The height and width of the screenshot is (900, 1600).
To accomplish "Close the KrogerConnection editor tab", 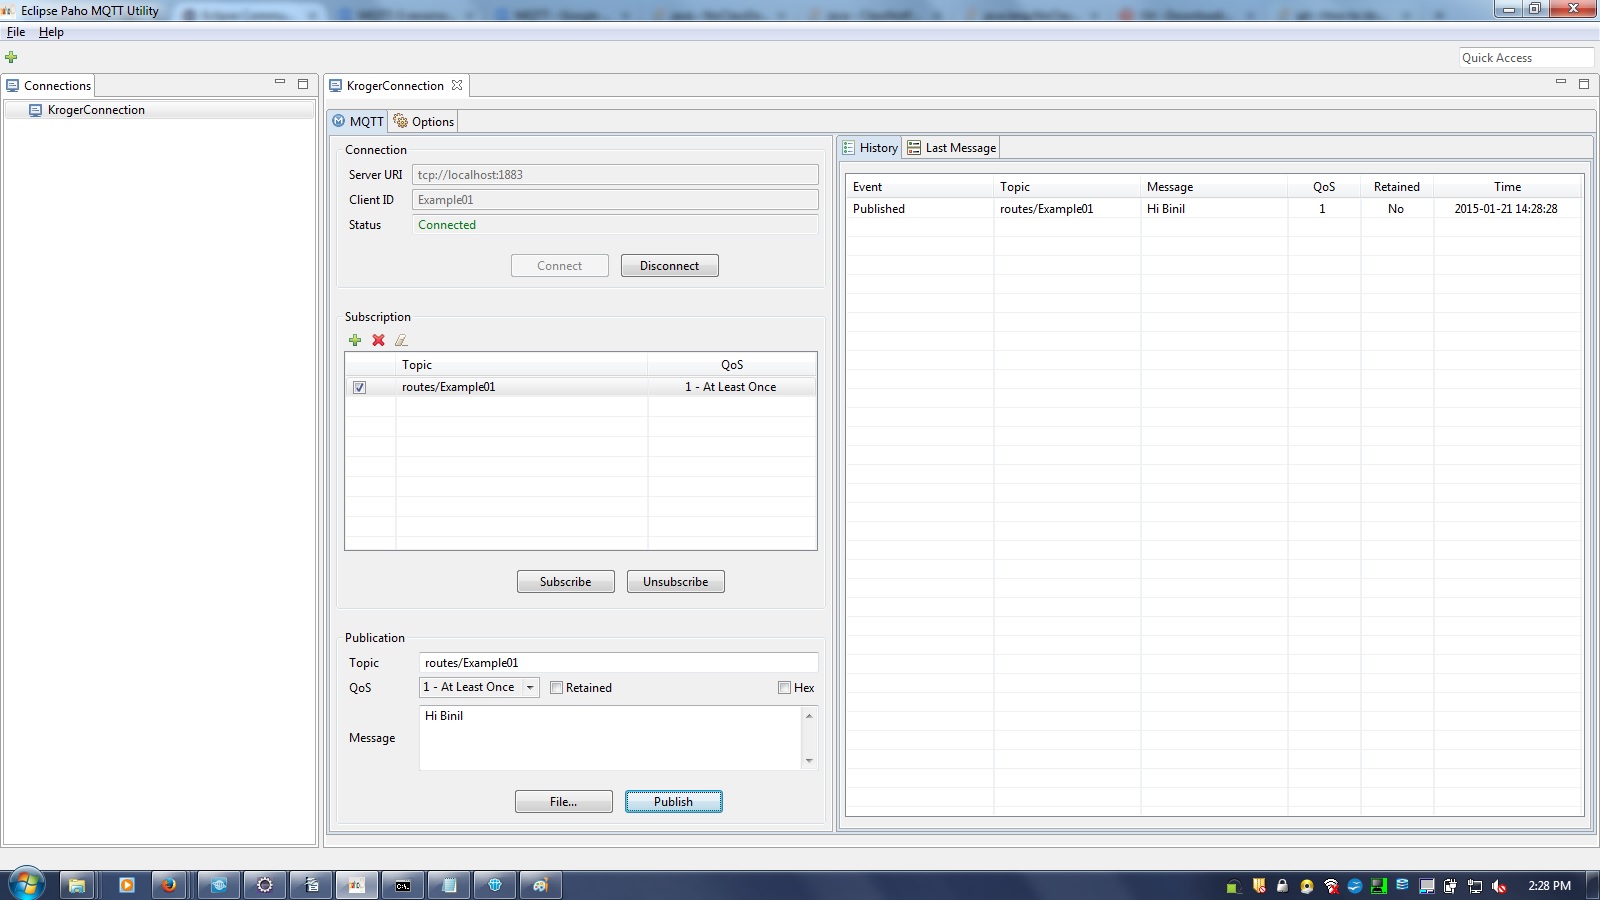I will click(457, 85).
